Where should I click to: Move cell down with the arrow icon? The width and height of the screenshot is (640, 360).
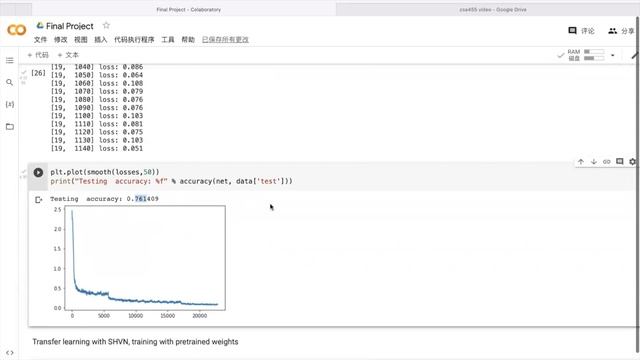pos(594,162)
